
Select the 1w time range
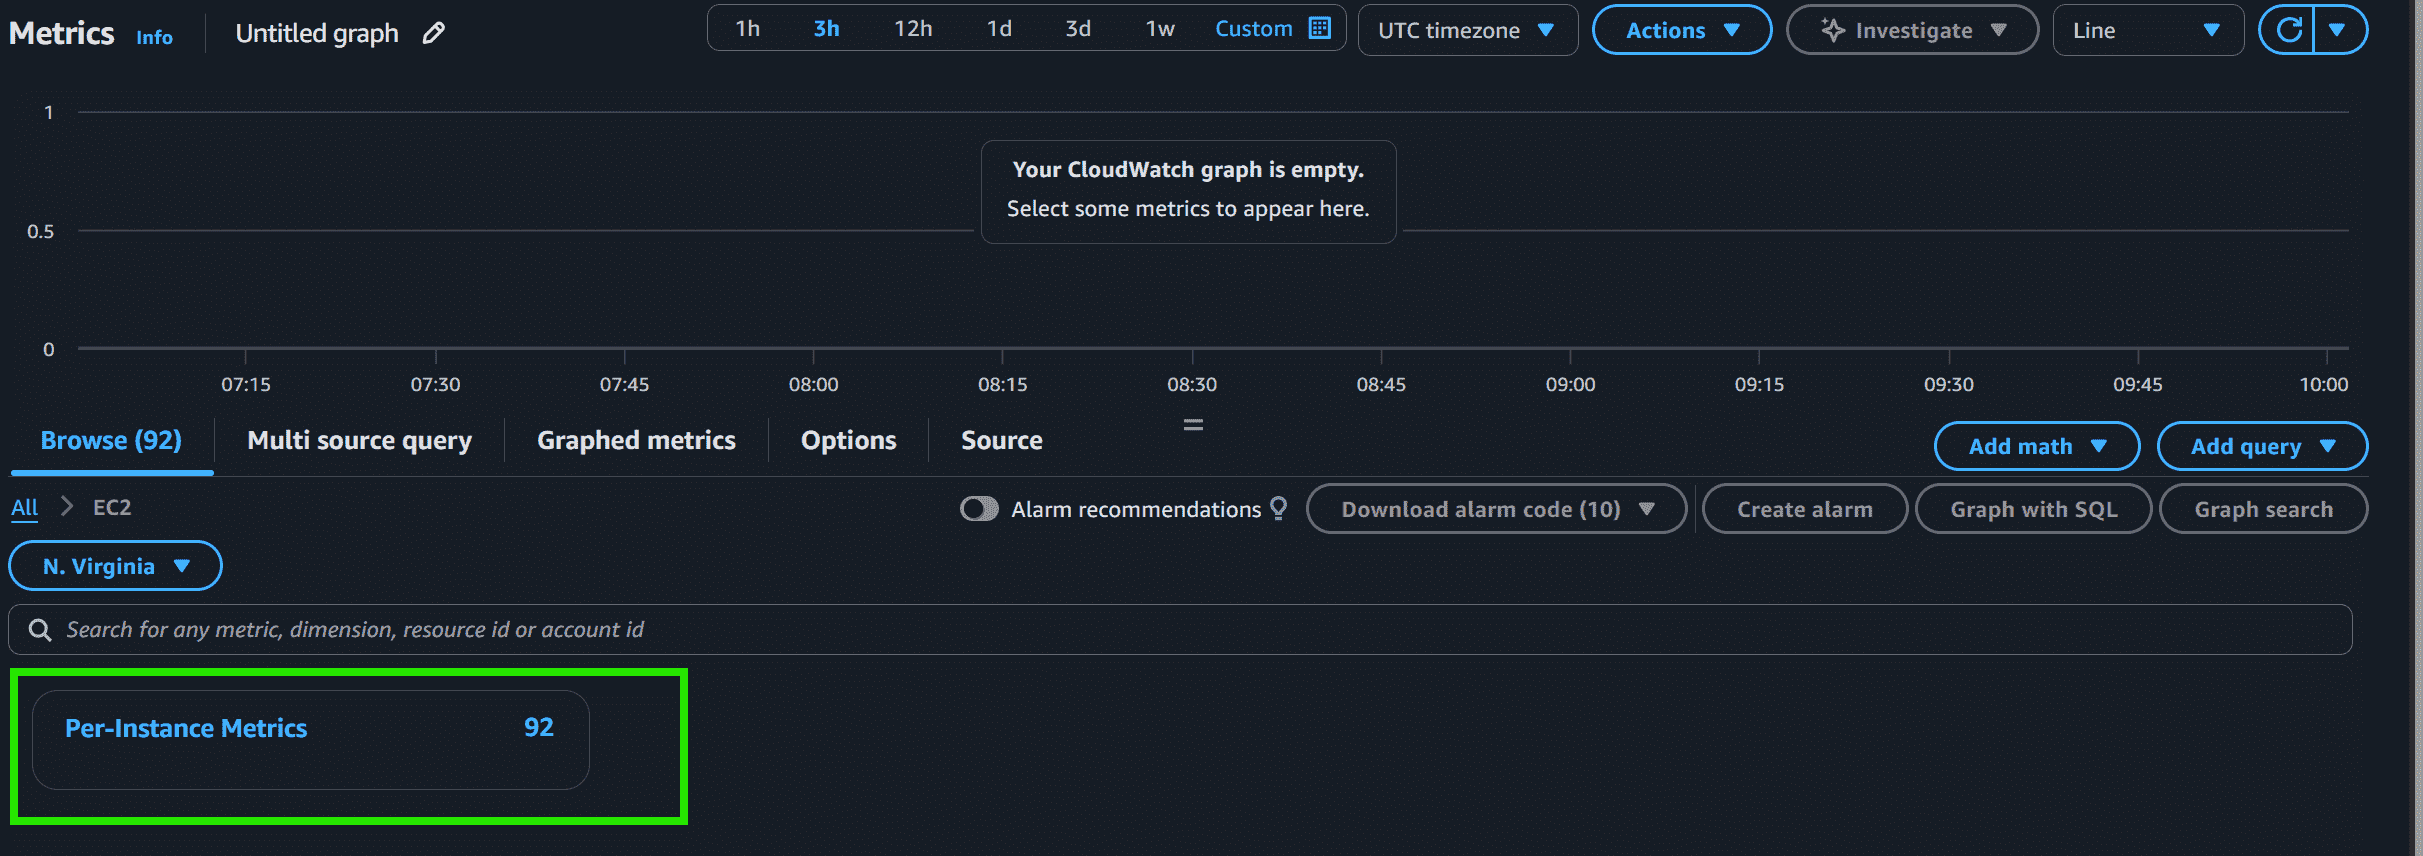click(1160, 29)
